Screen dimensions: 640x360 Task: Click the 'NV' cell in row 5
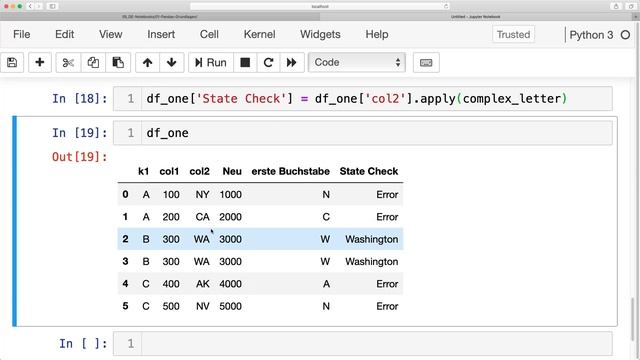(202, 307)
